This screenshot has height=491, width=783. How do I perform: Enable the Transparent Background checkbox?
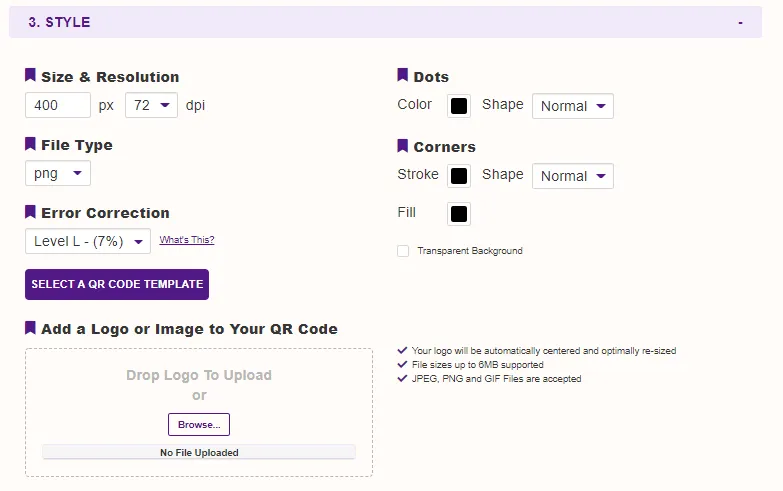403,251
